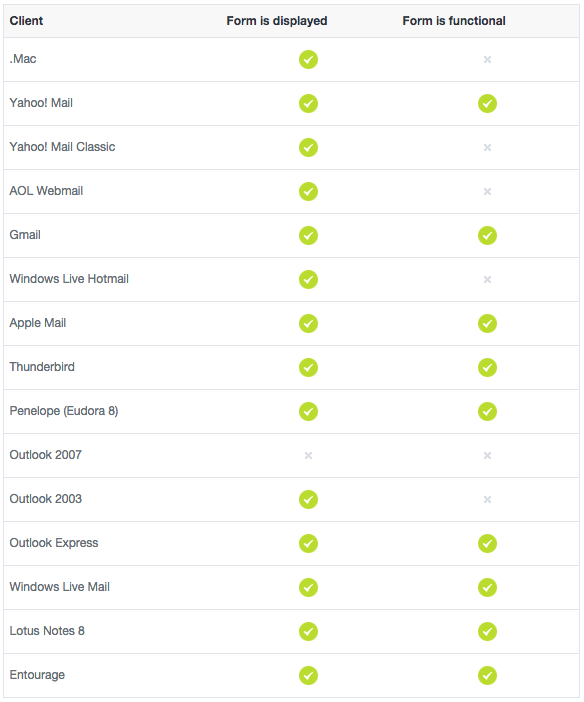
Task: Click Thunderbird form functional checkmark
Action: click(487, 368)
